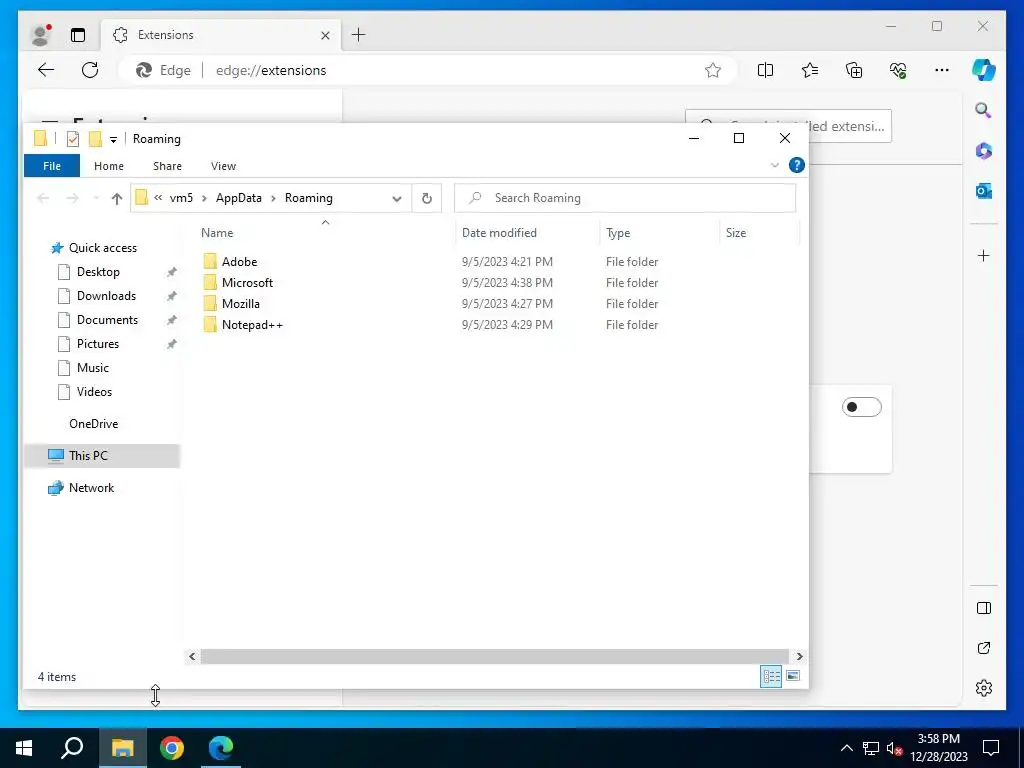Viewport: 1024px width, 768px height.
Task: Sort by Date modified column header
Action: point(499,232)
